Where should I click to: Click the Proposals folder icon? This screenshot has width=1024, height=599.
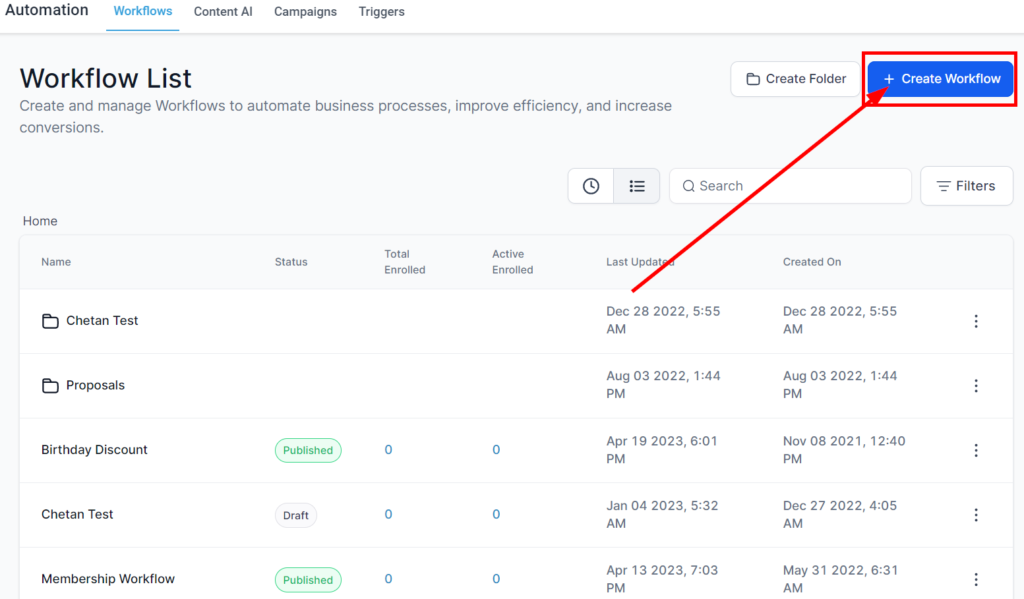pos(50,386)
